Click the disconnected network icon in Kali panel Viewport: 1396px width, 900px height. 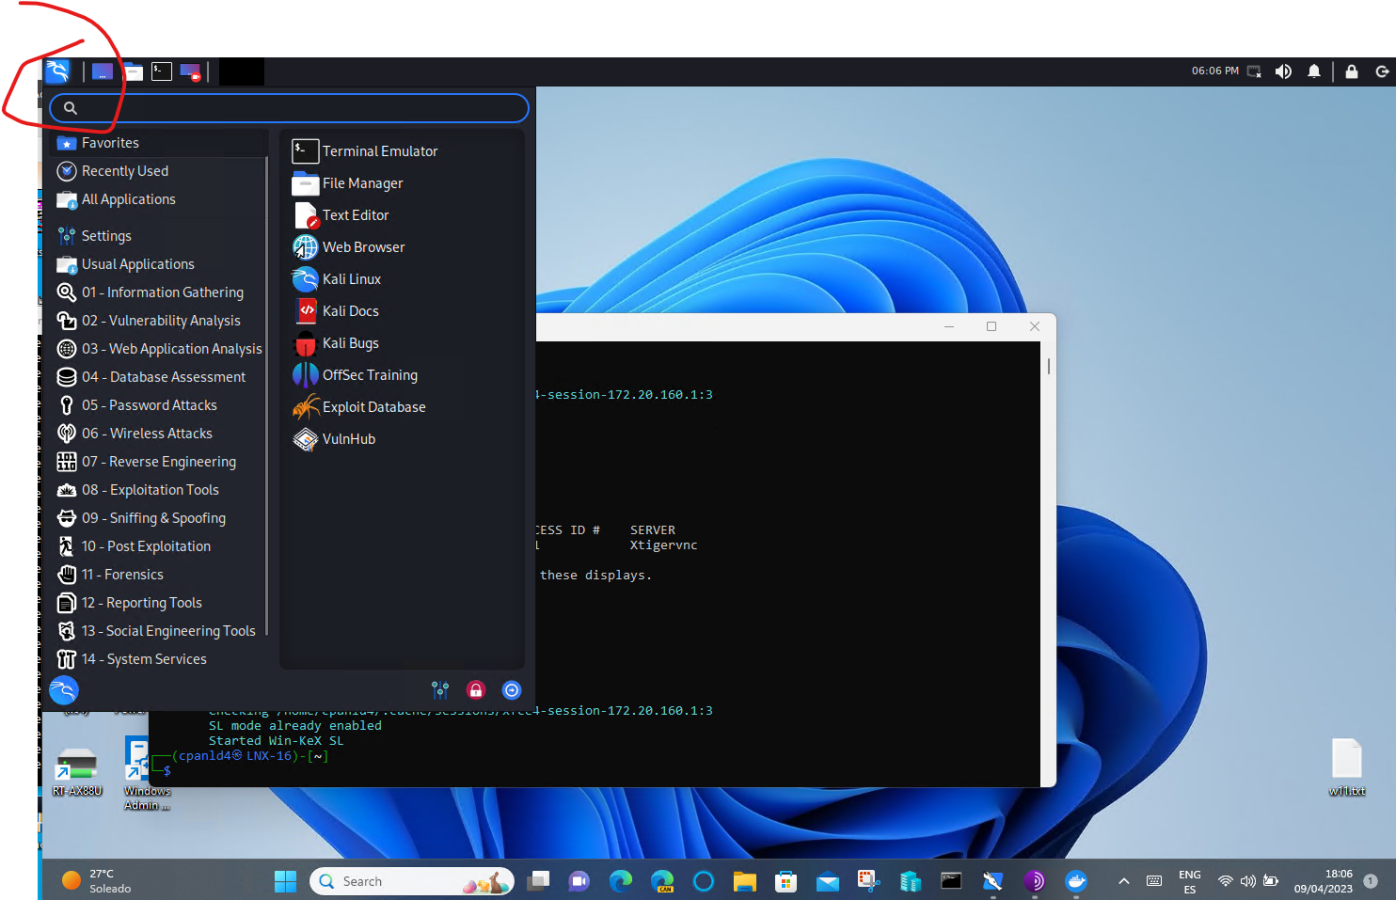tap(1254, 72)
